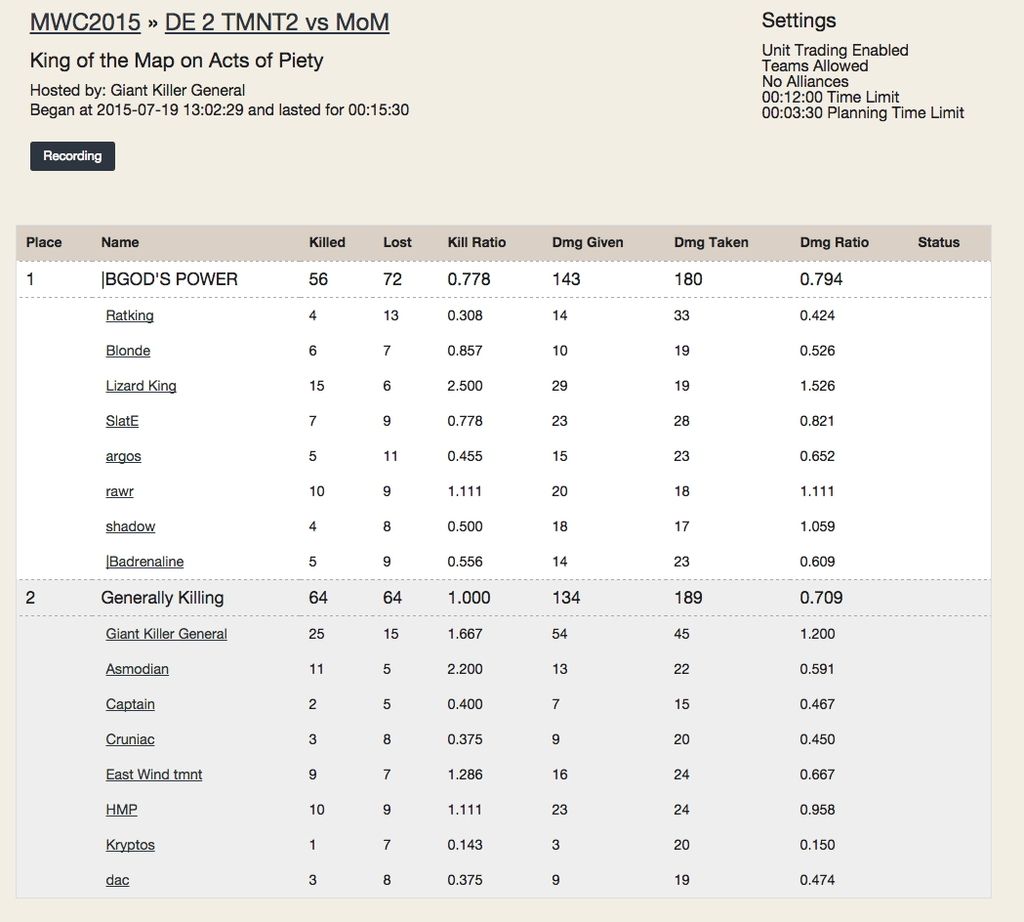Click the Kill Ratio column header
The height and width of the screenshot is (922, 1024).
476,242
